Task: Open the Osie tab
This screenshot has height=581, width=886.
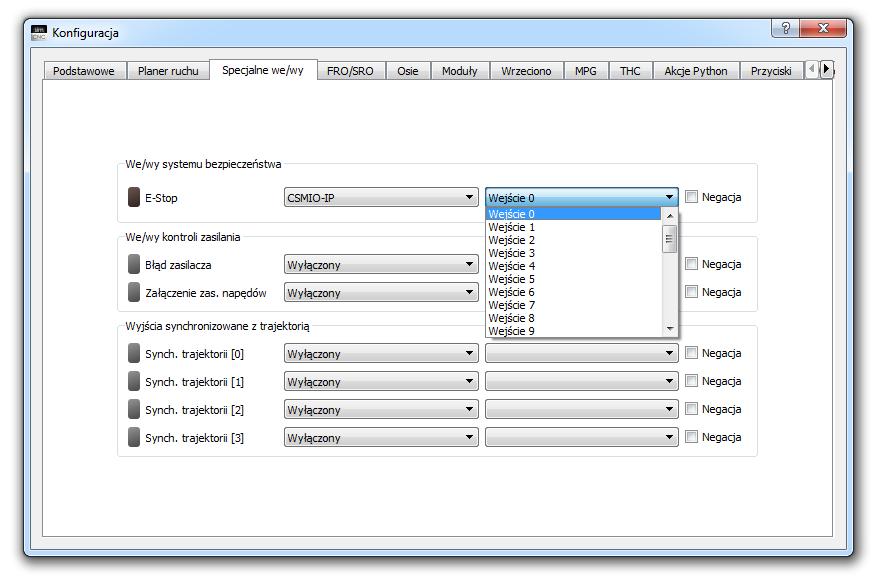Action: pyautogui.click(x=407, y=71)
